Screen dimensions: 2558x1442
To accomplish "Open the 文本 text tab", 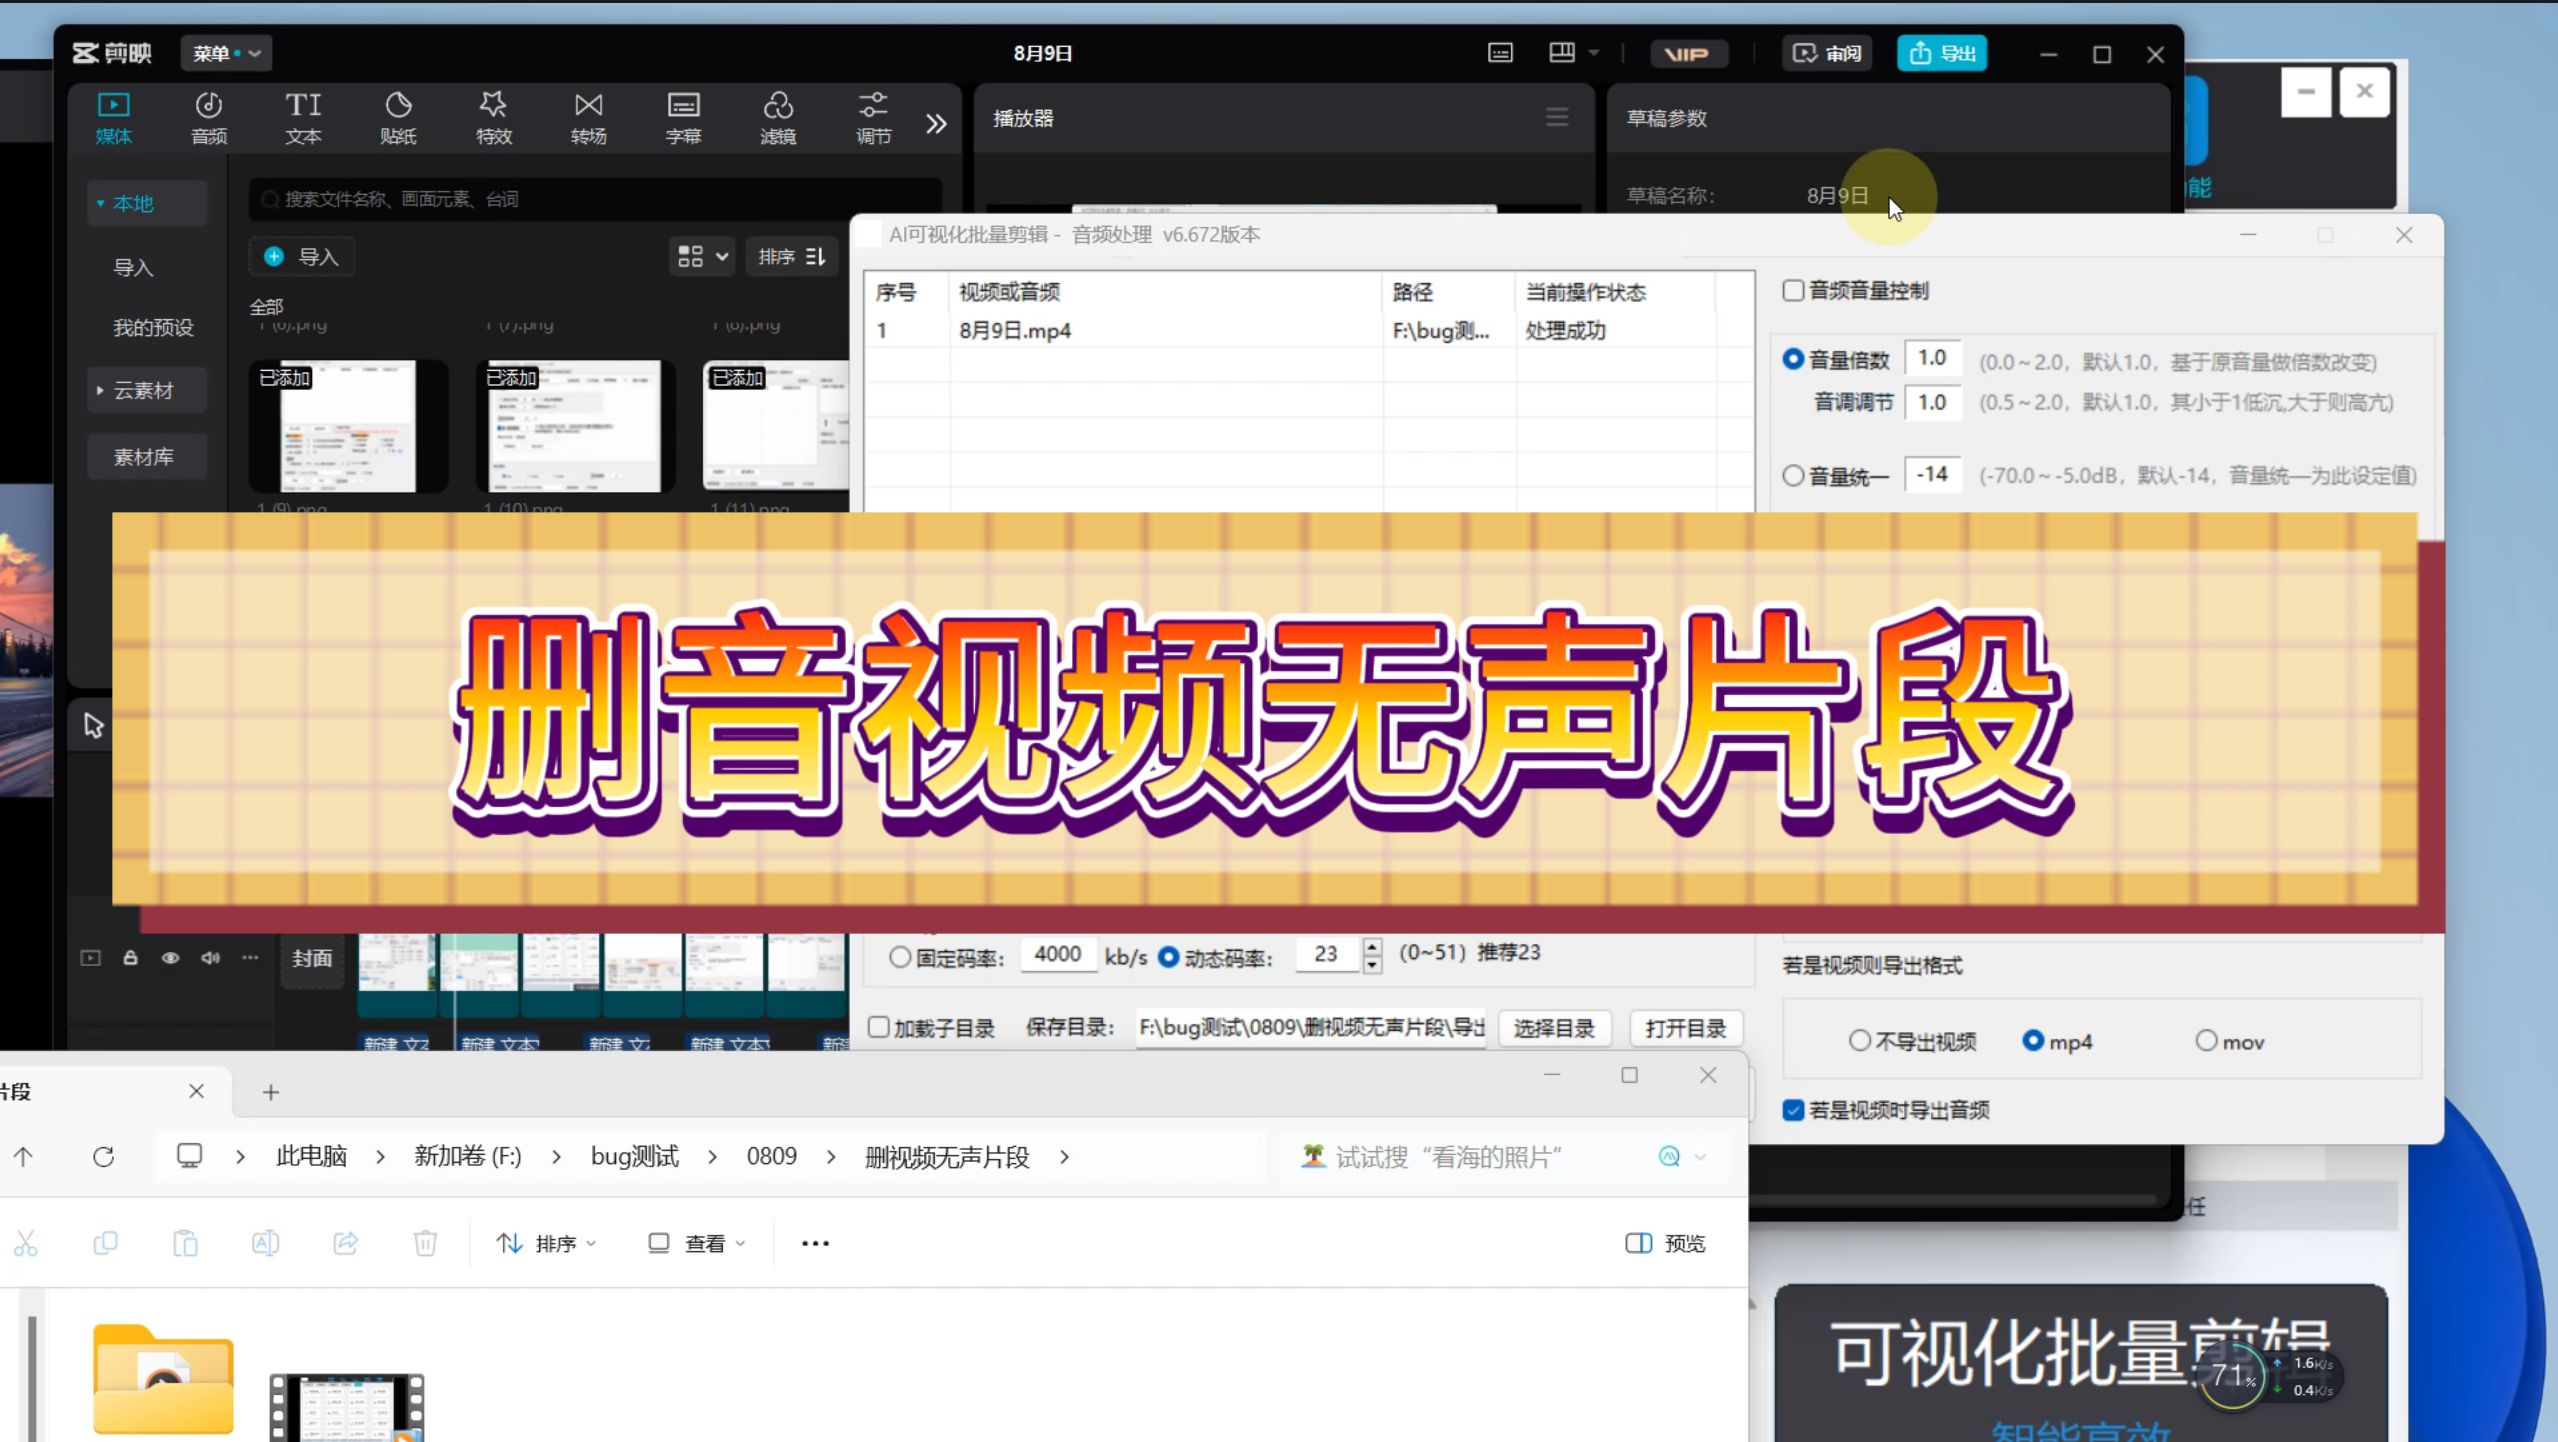I will pos(303,118).
